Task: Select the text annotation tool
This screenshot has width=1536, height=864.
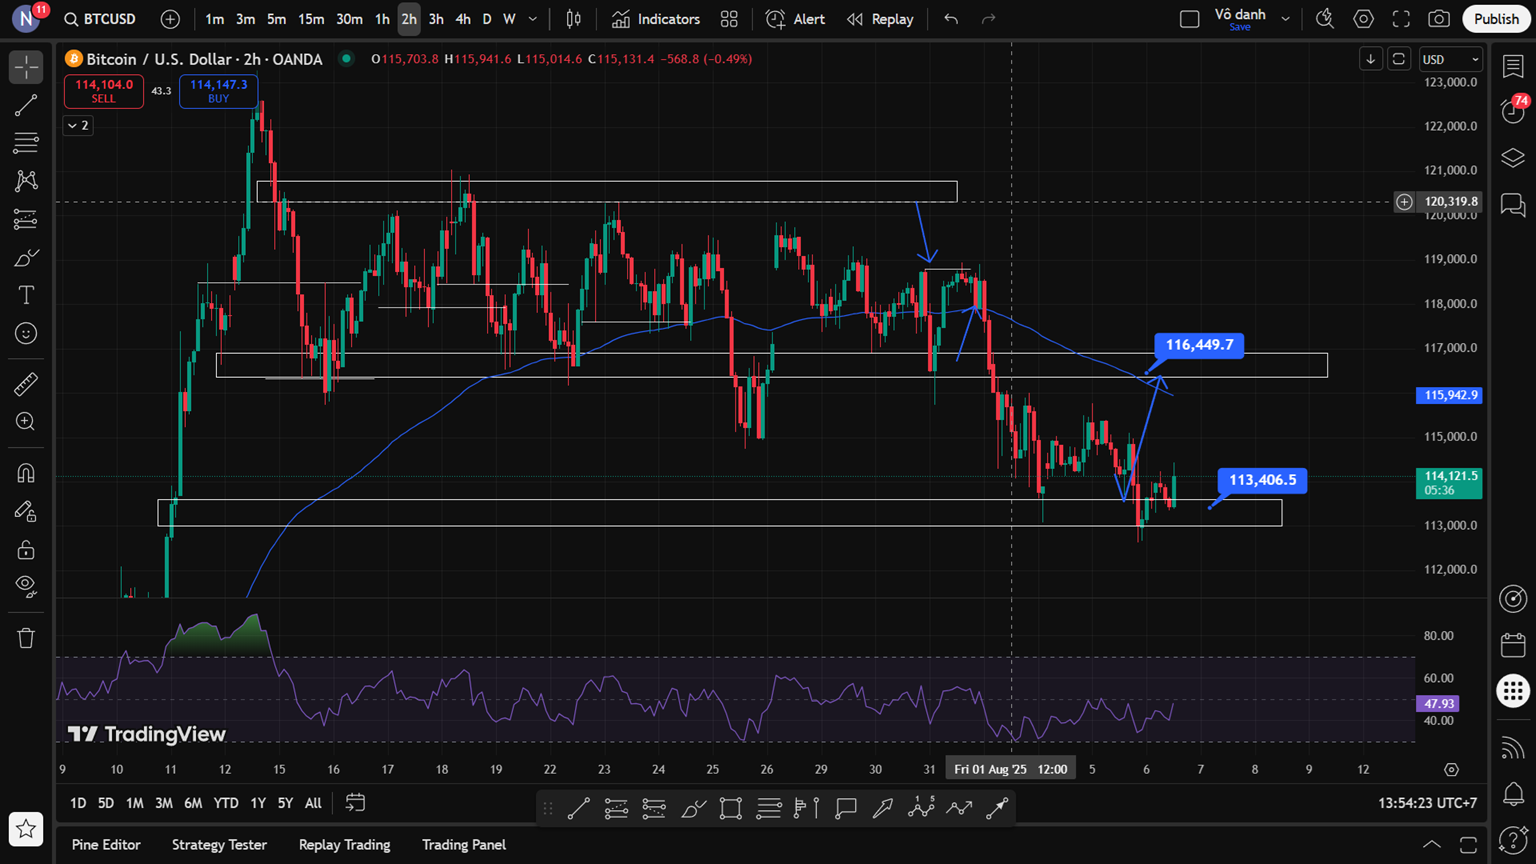Action: coord(26,295)
